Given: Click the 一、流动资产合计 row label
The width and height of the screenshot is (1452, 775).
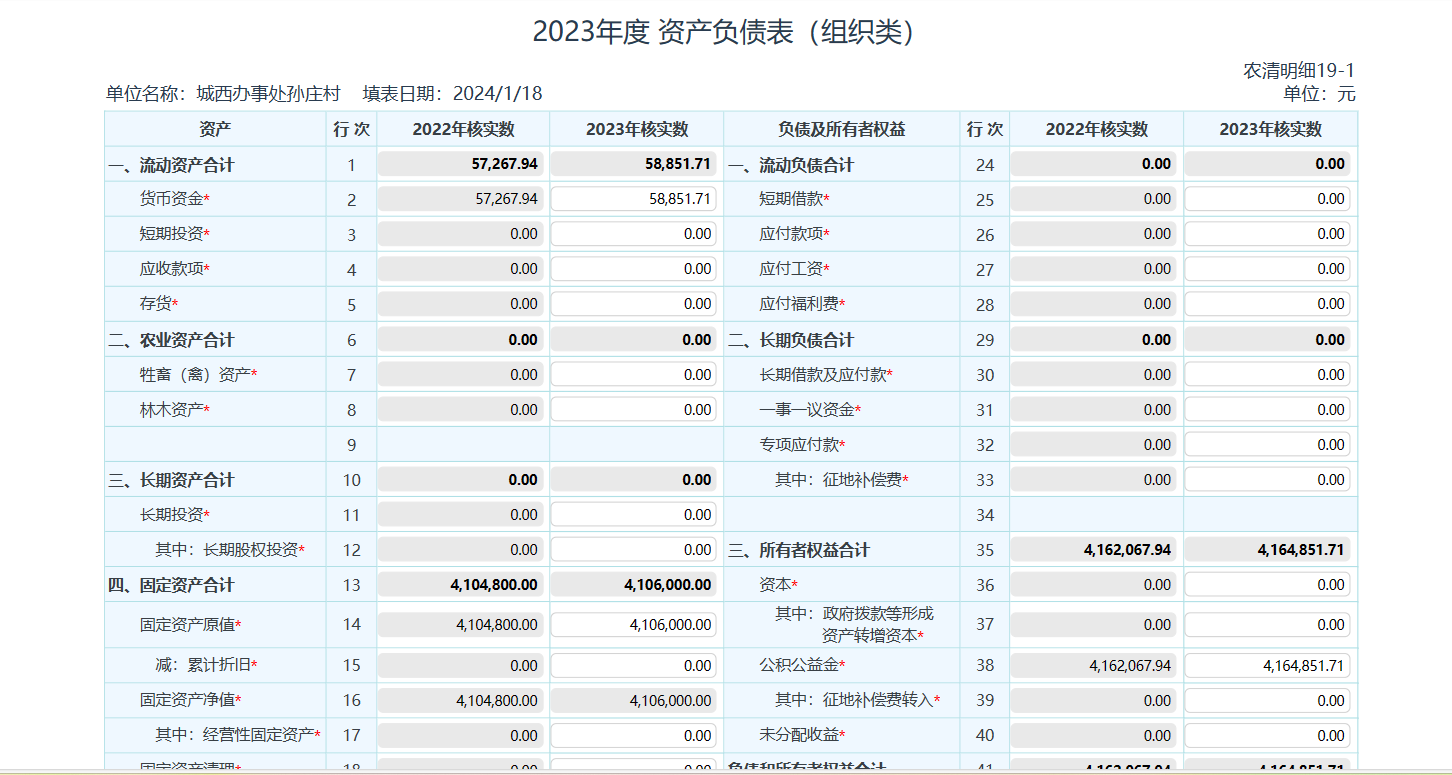Looking at the screenshot, I should [x=171, y=165].
